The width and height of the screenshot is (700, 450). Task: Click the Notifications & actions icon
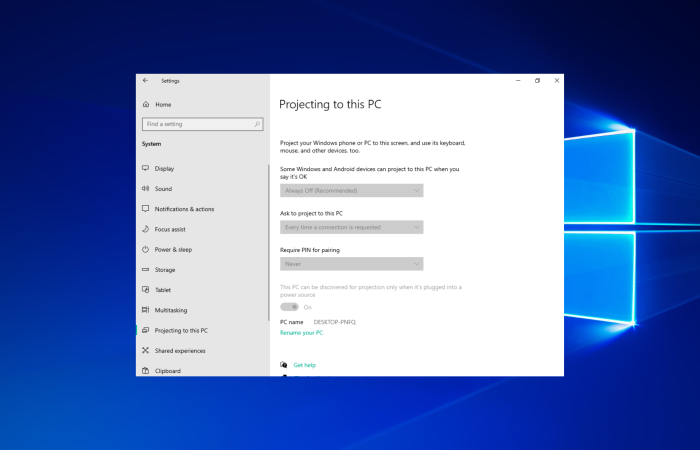pos(145,208)
